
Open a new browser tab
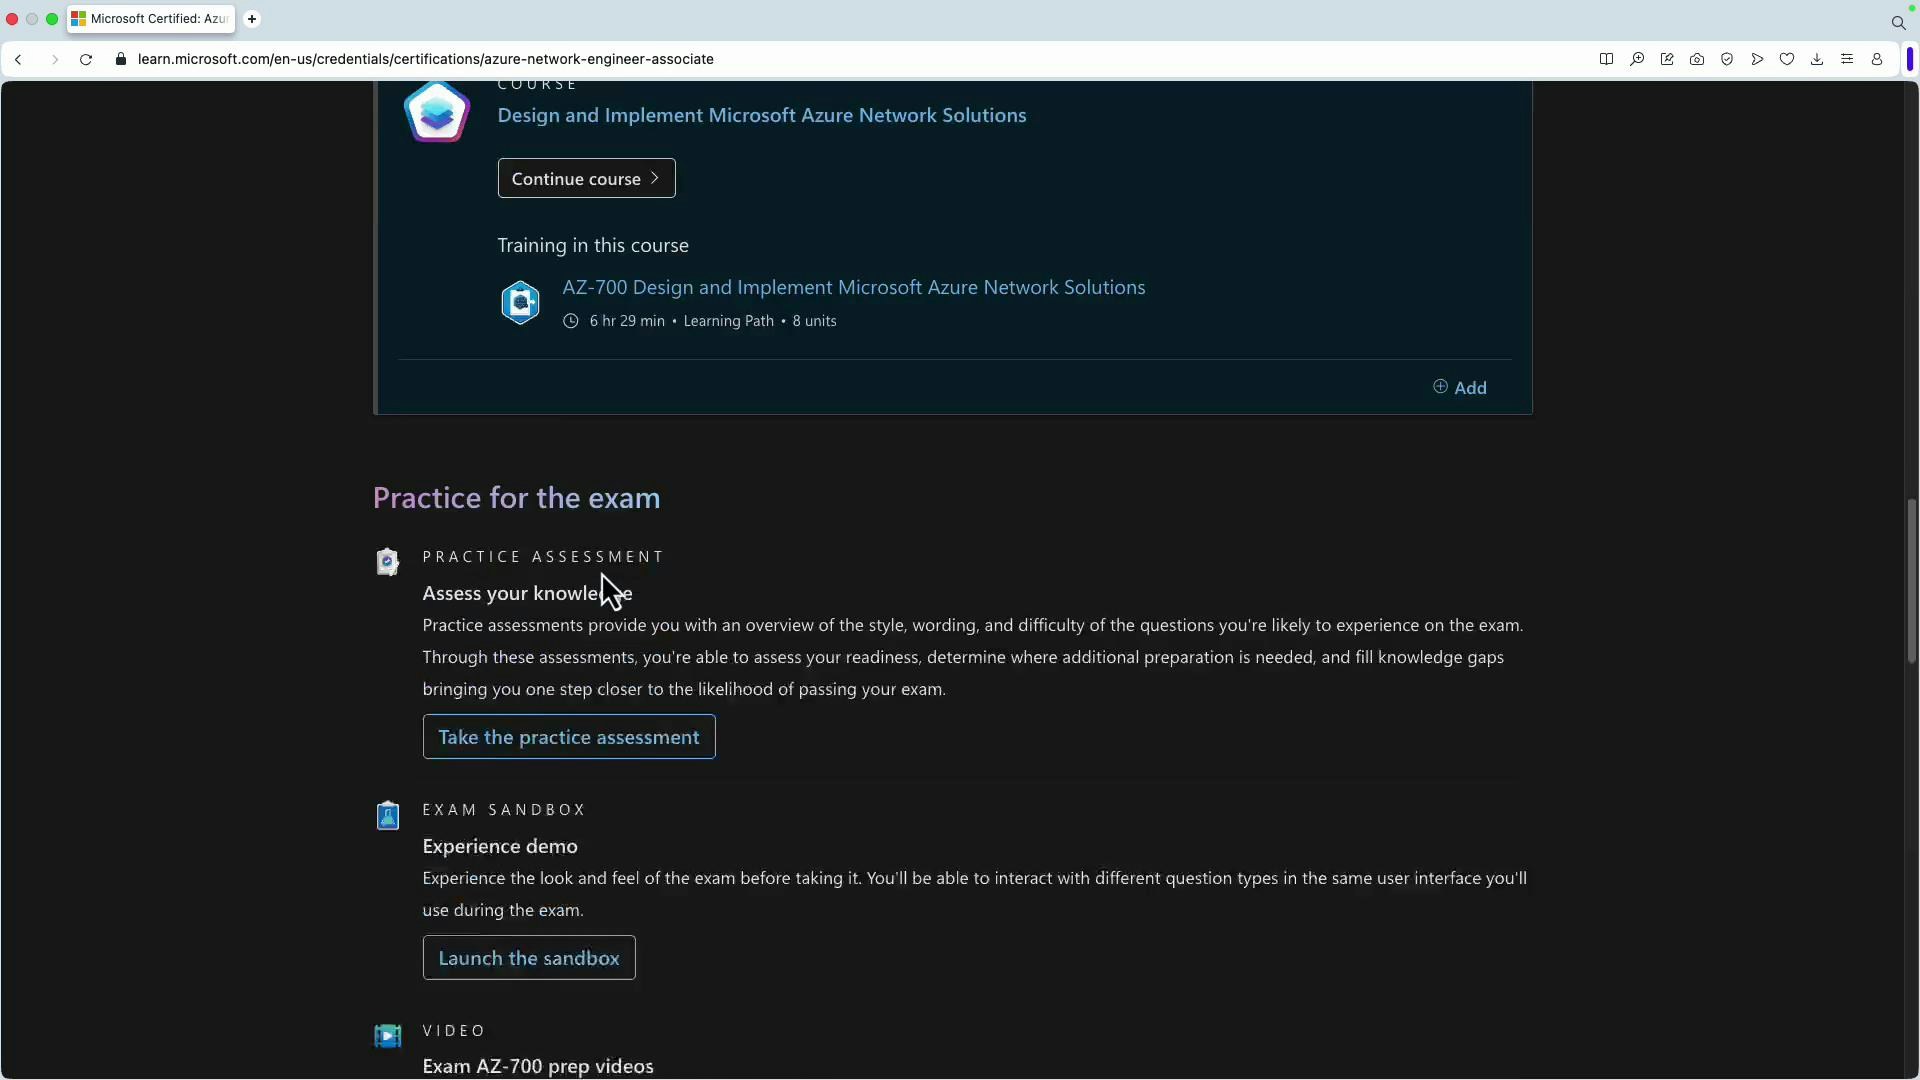click(252, 19)
